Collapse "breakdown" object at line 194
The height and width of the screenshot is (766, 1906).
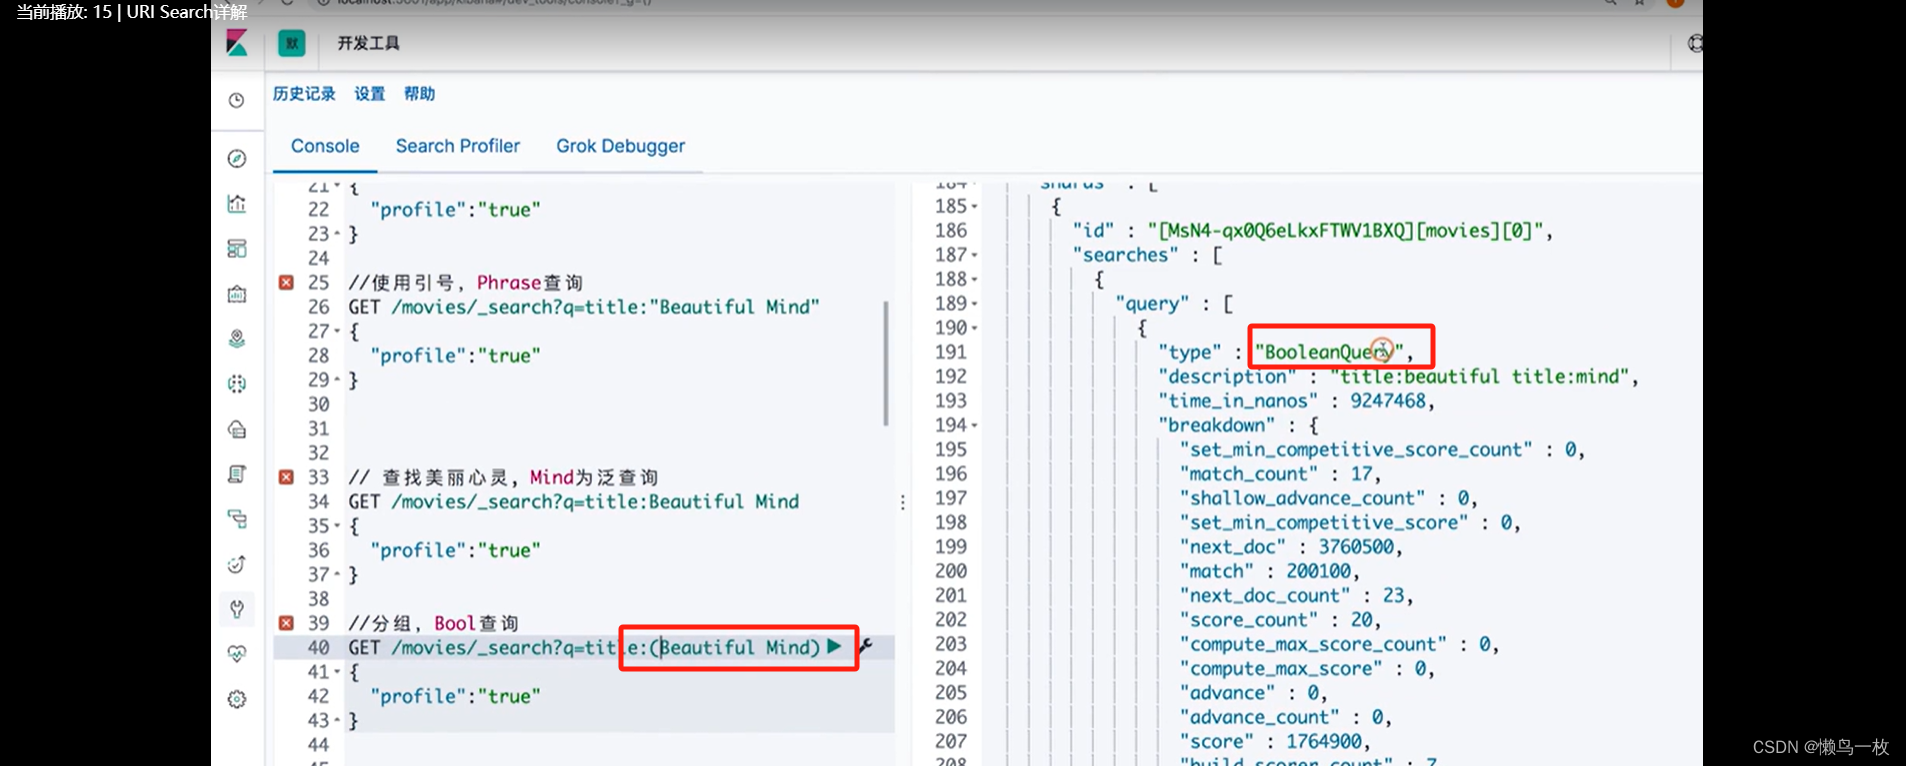pyautogui.click(x=975, y=426)
